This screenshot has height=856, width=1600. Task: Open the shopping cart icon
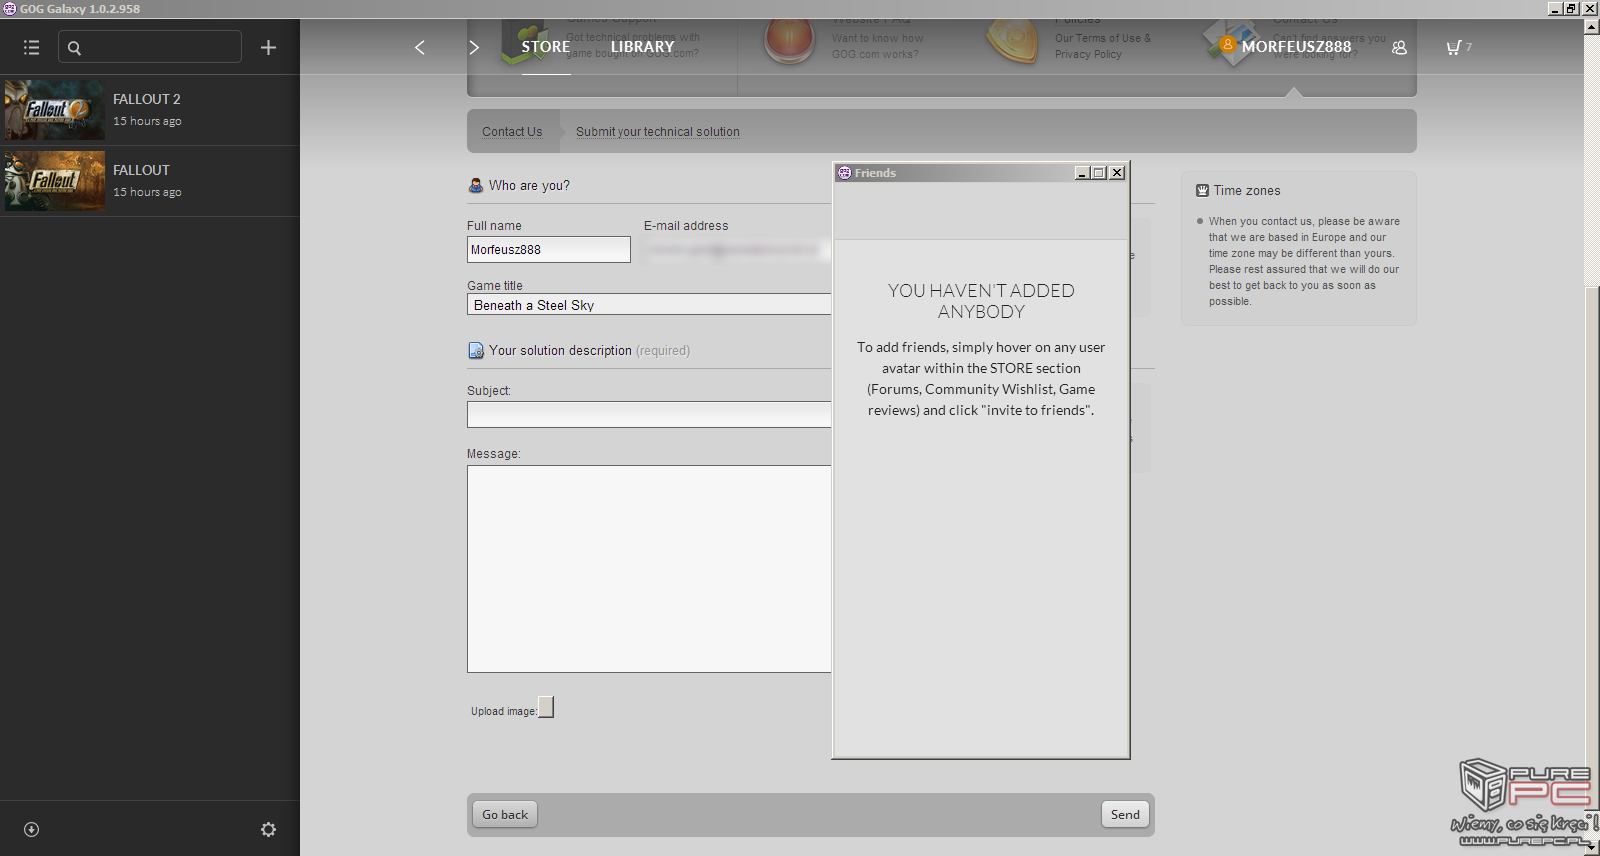click(1454, 47)
